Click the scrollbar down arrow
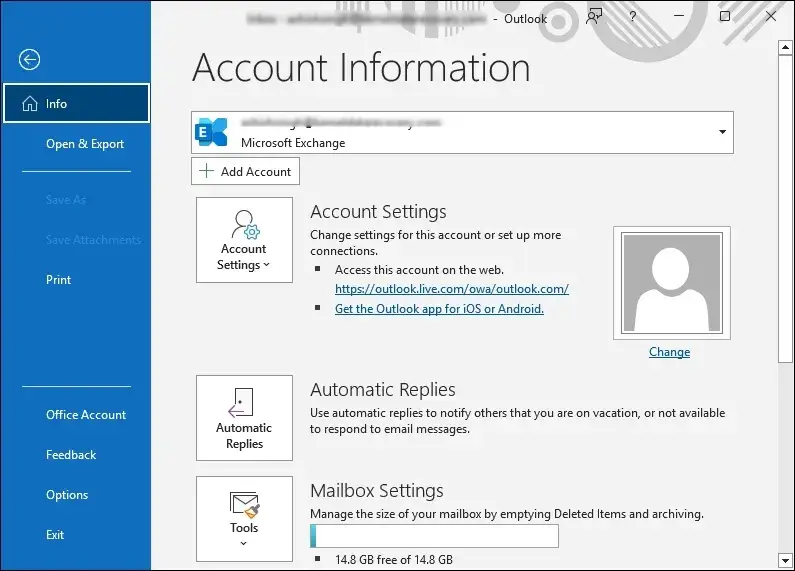 click(x=785, y=561)
